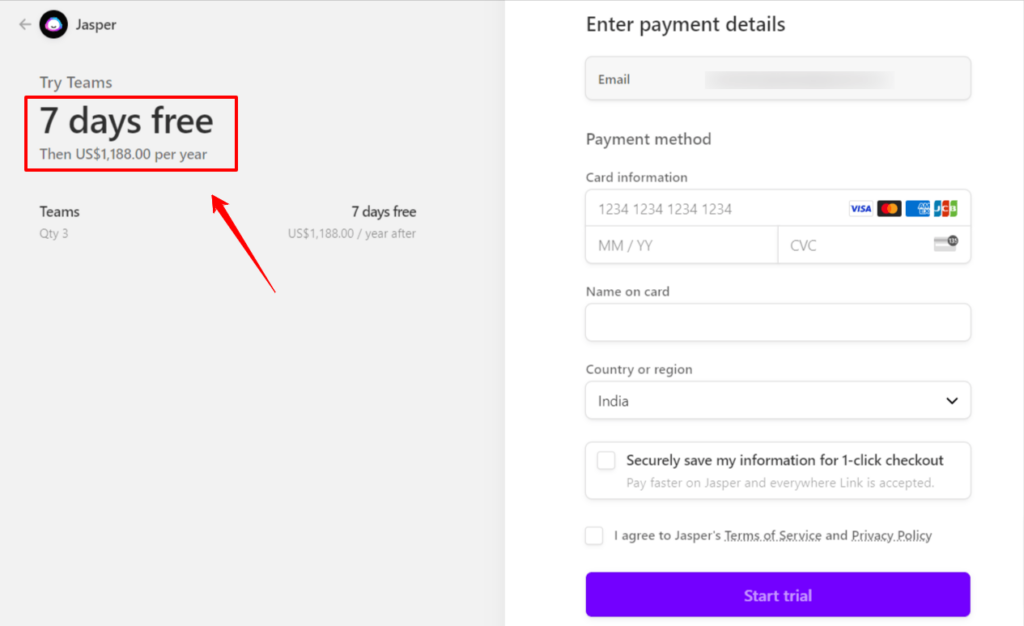
Task: Click the Visa card icon
Action: 860,209
